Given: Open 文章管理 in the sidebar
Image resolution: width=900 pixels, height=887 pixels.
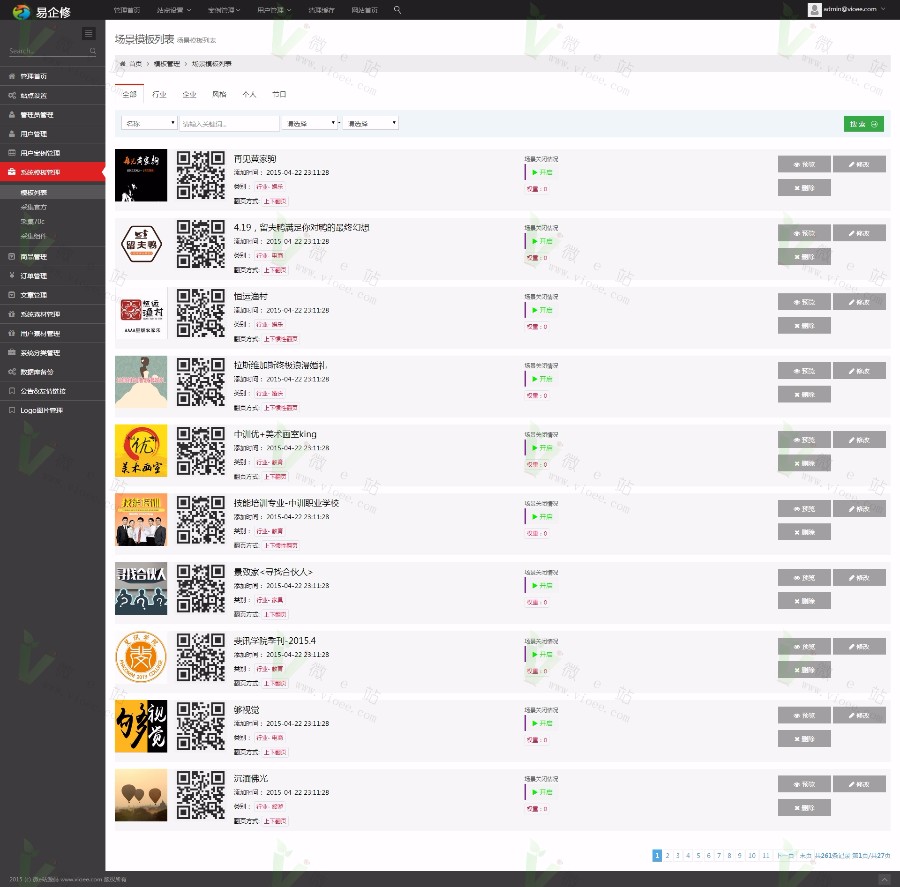Looking at the screenshot, I should coord(52,295).
